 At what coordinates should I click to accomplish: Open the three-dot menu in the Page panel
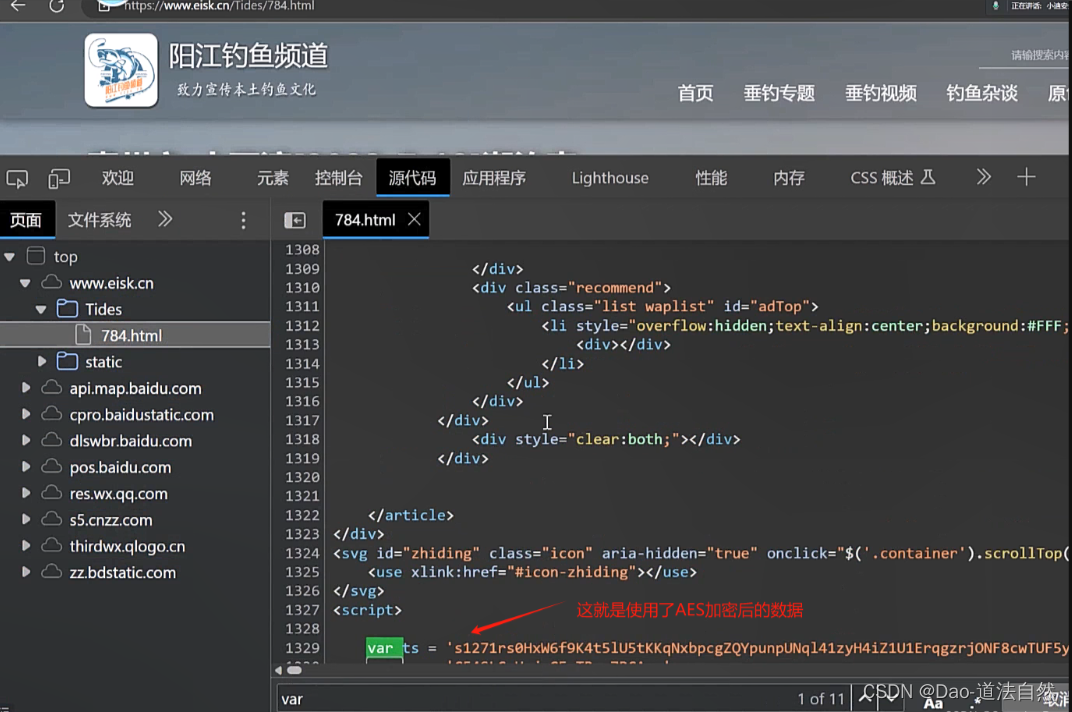243,219
